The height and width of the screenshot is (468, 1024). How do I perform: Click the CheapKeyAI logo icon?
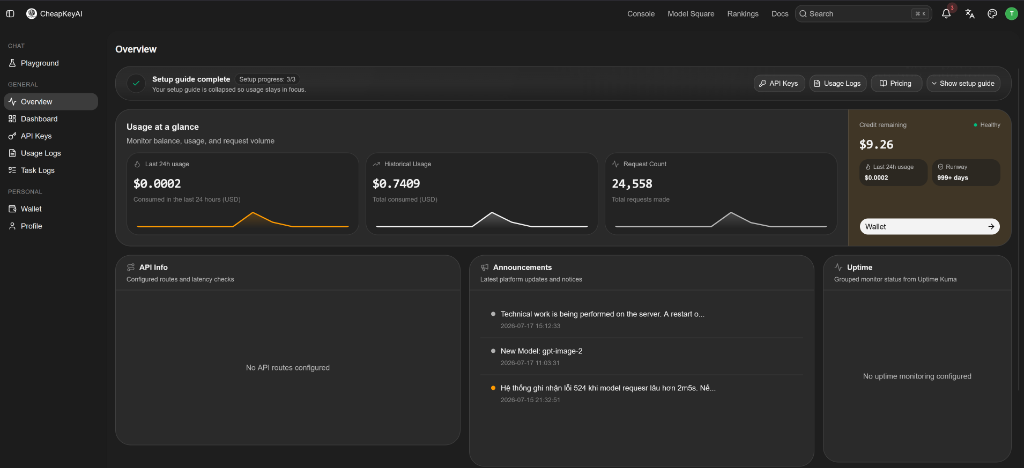(x=31, y=14)
